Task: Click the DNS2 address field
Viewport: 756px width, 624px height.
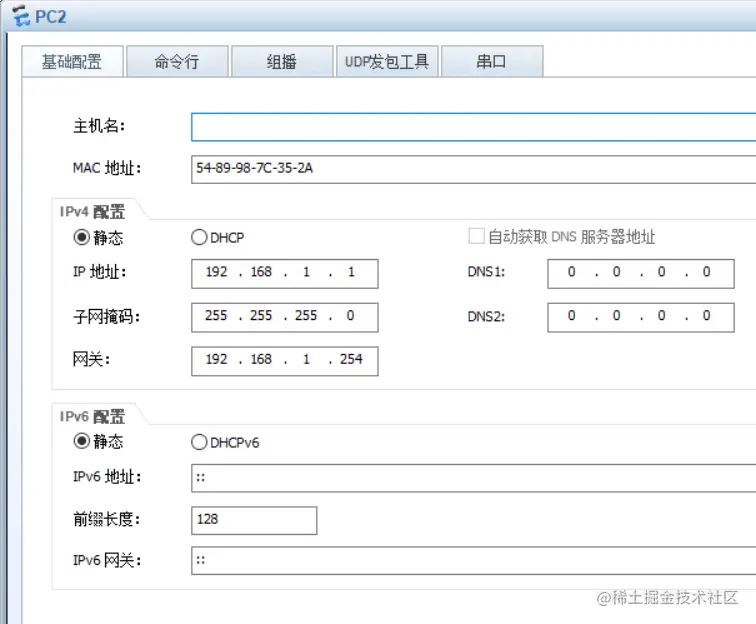Action: [x=641, y=317]
